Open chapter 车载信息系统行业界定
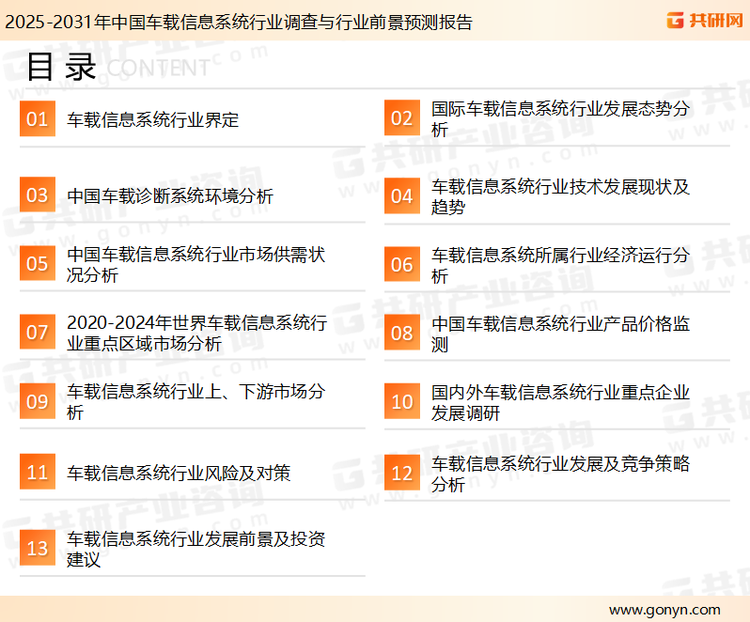This screenshot has height=622, width=750. (x=153, y=120)
